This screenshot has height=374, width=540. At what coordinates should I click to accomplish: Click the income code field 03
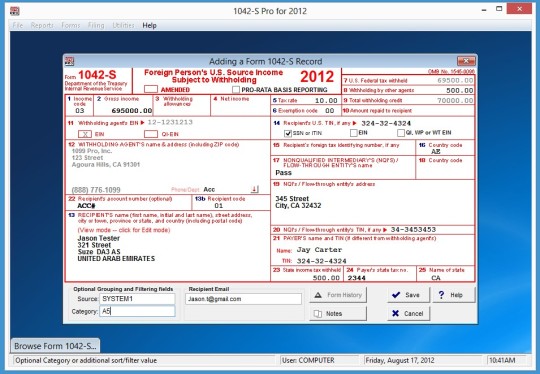[80, 111]
